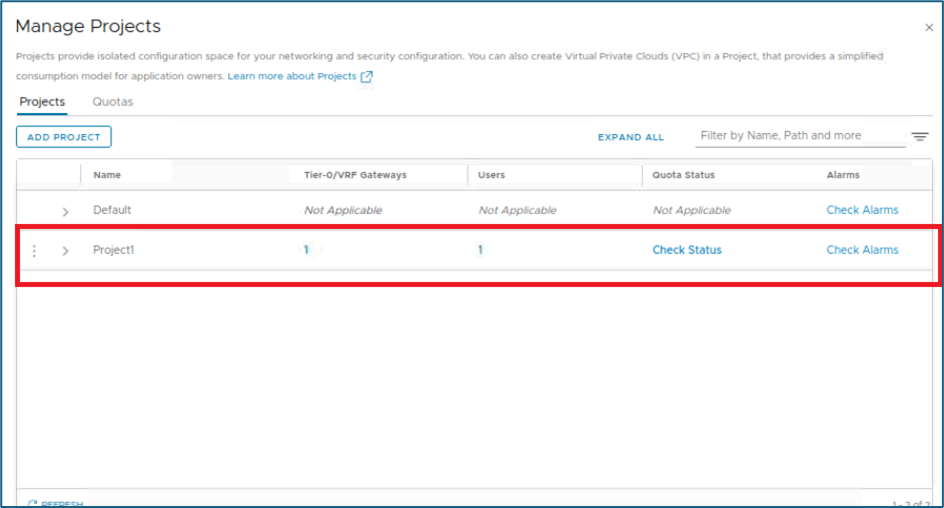Close the Manage Projects dialog

point(929,28)
